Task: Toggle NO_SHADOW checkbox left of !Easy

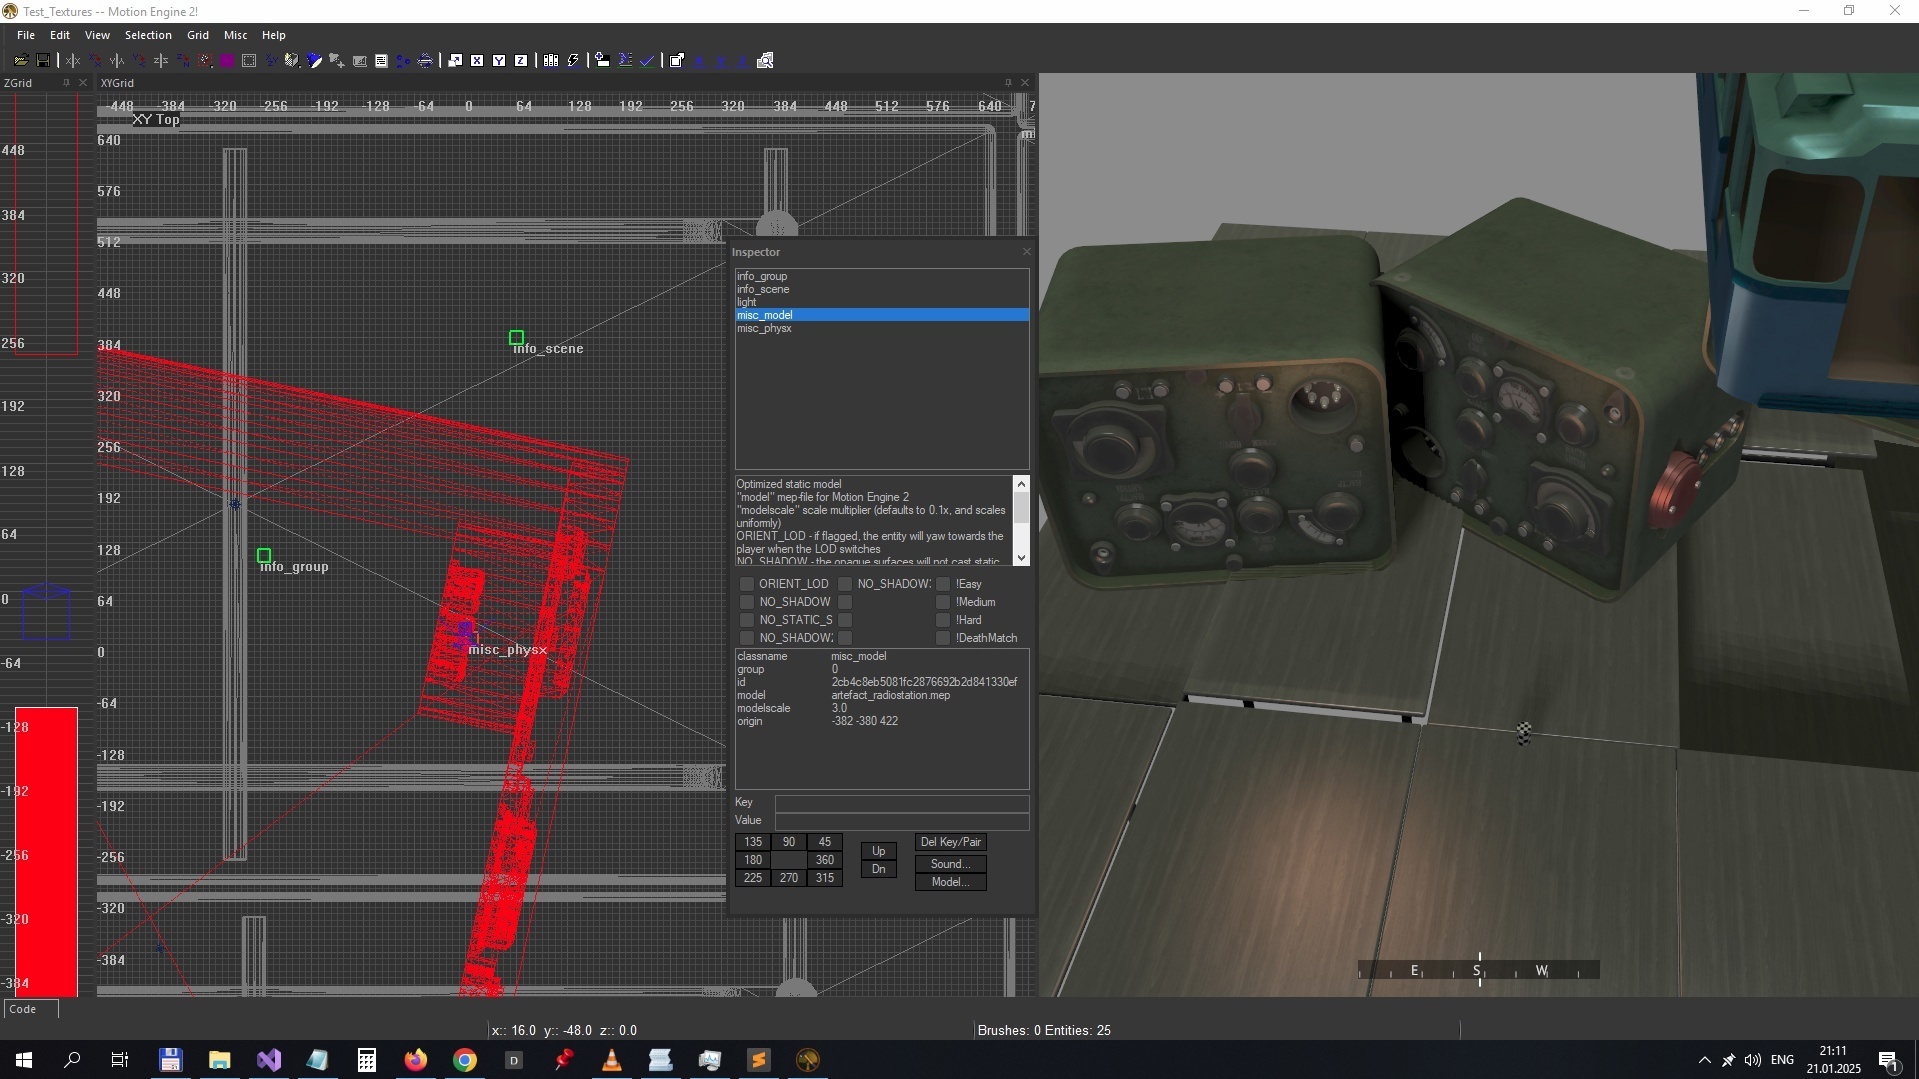Action: tap(845, 584)
